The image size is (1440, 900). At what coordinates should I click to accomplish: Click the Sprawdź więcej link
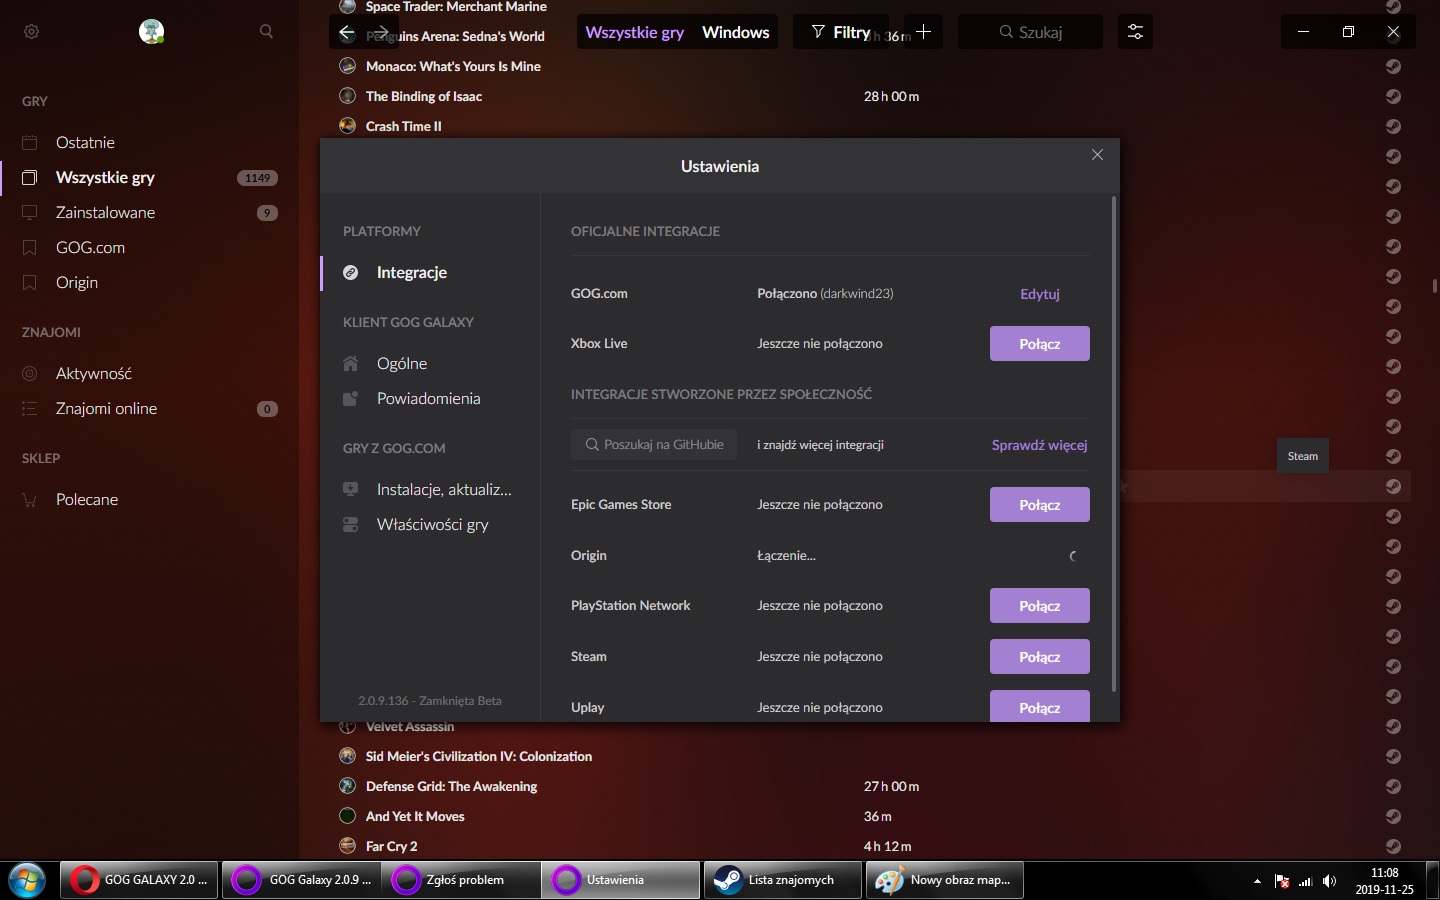(1039, 445)
